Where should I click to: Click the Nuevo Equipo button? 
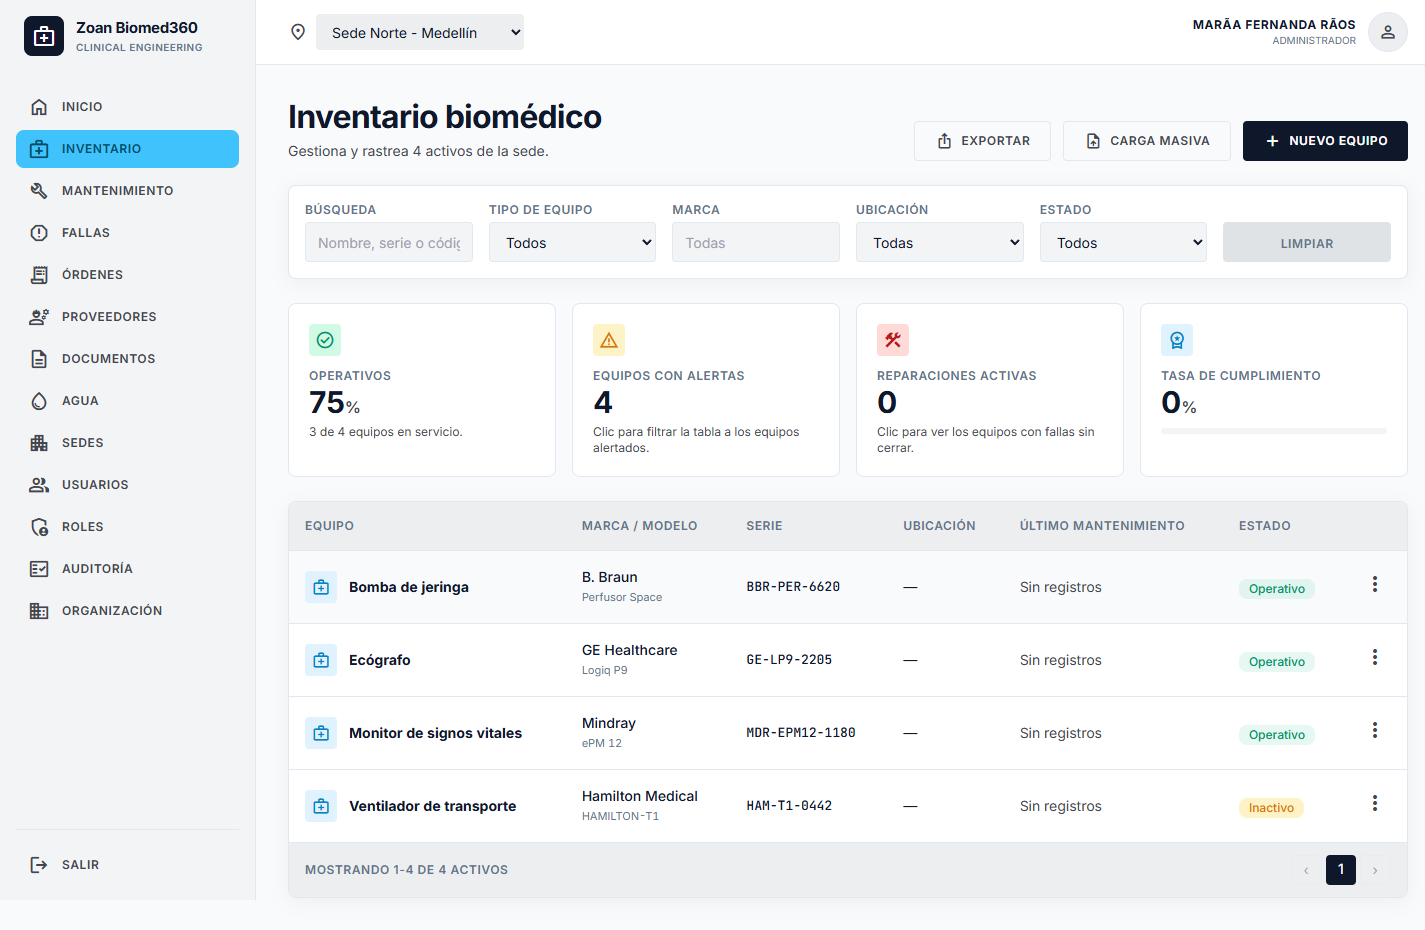click(1325, 141)
